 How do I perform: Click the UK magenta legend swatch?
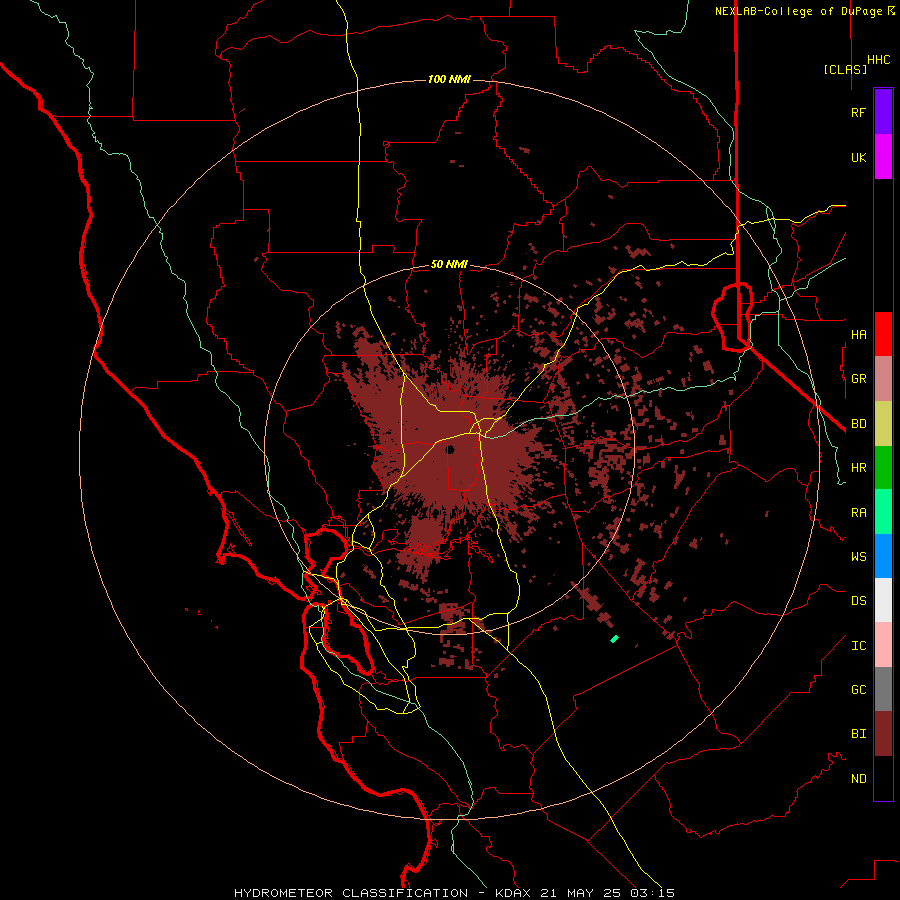883,157
